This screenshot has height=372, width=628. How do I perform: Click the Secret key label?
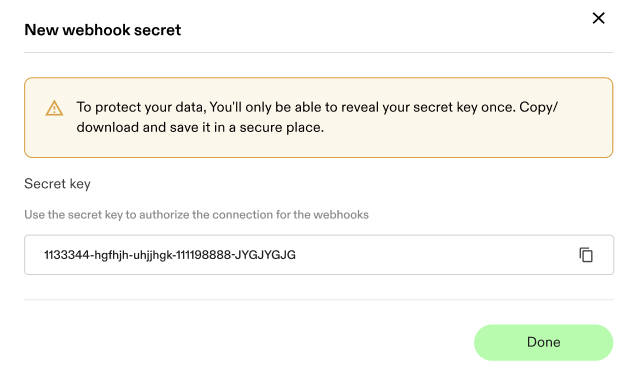coord(57,184)
